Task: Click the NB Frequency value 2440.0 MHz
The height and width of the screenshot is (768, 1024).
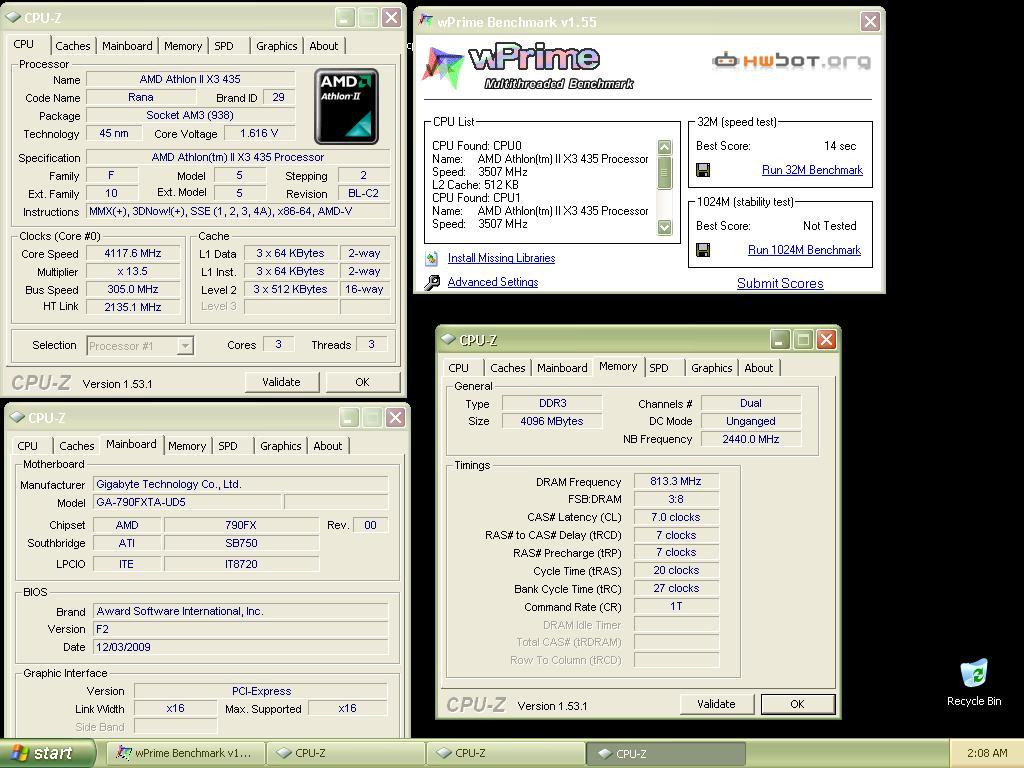Action: click(x=750, y=439)
